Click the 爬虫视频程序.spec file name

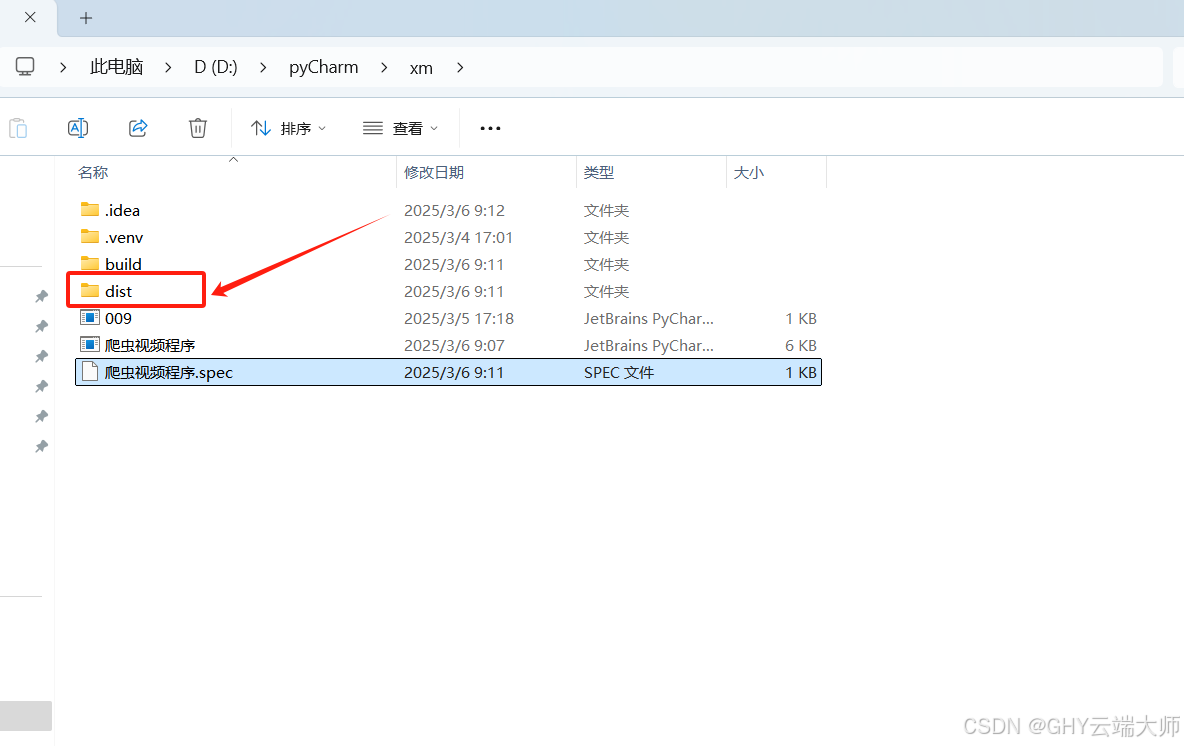[x=169, y=373]
